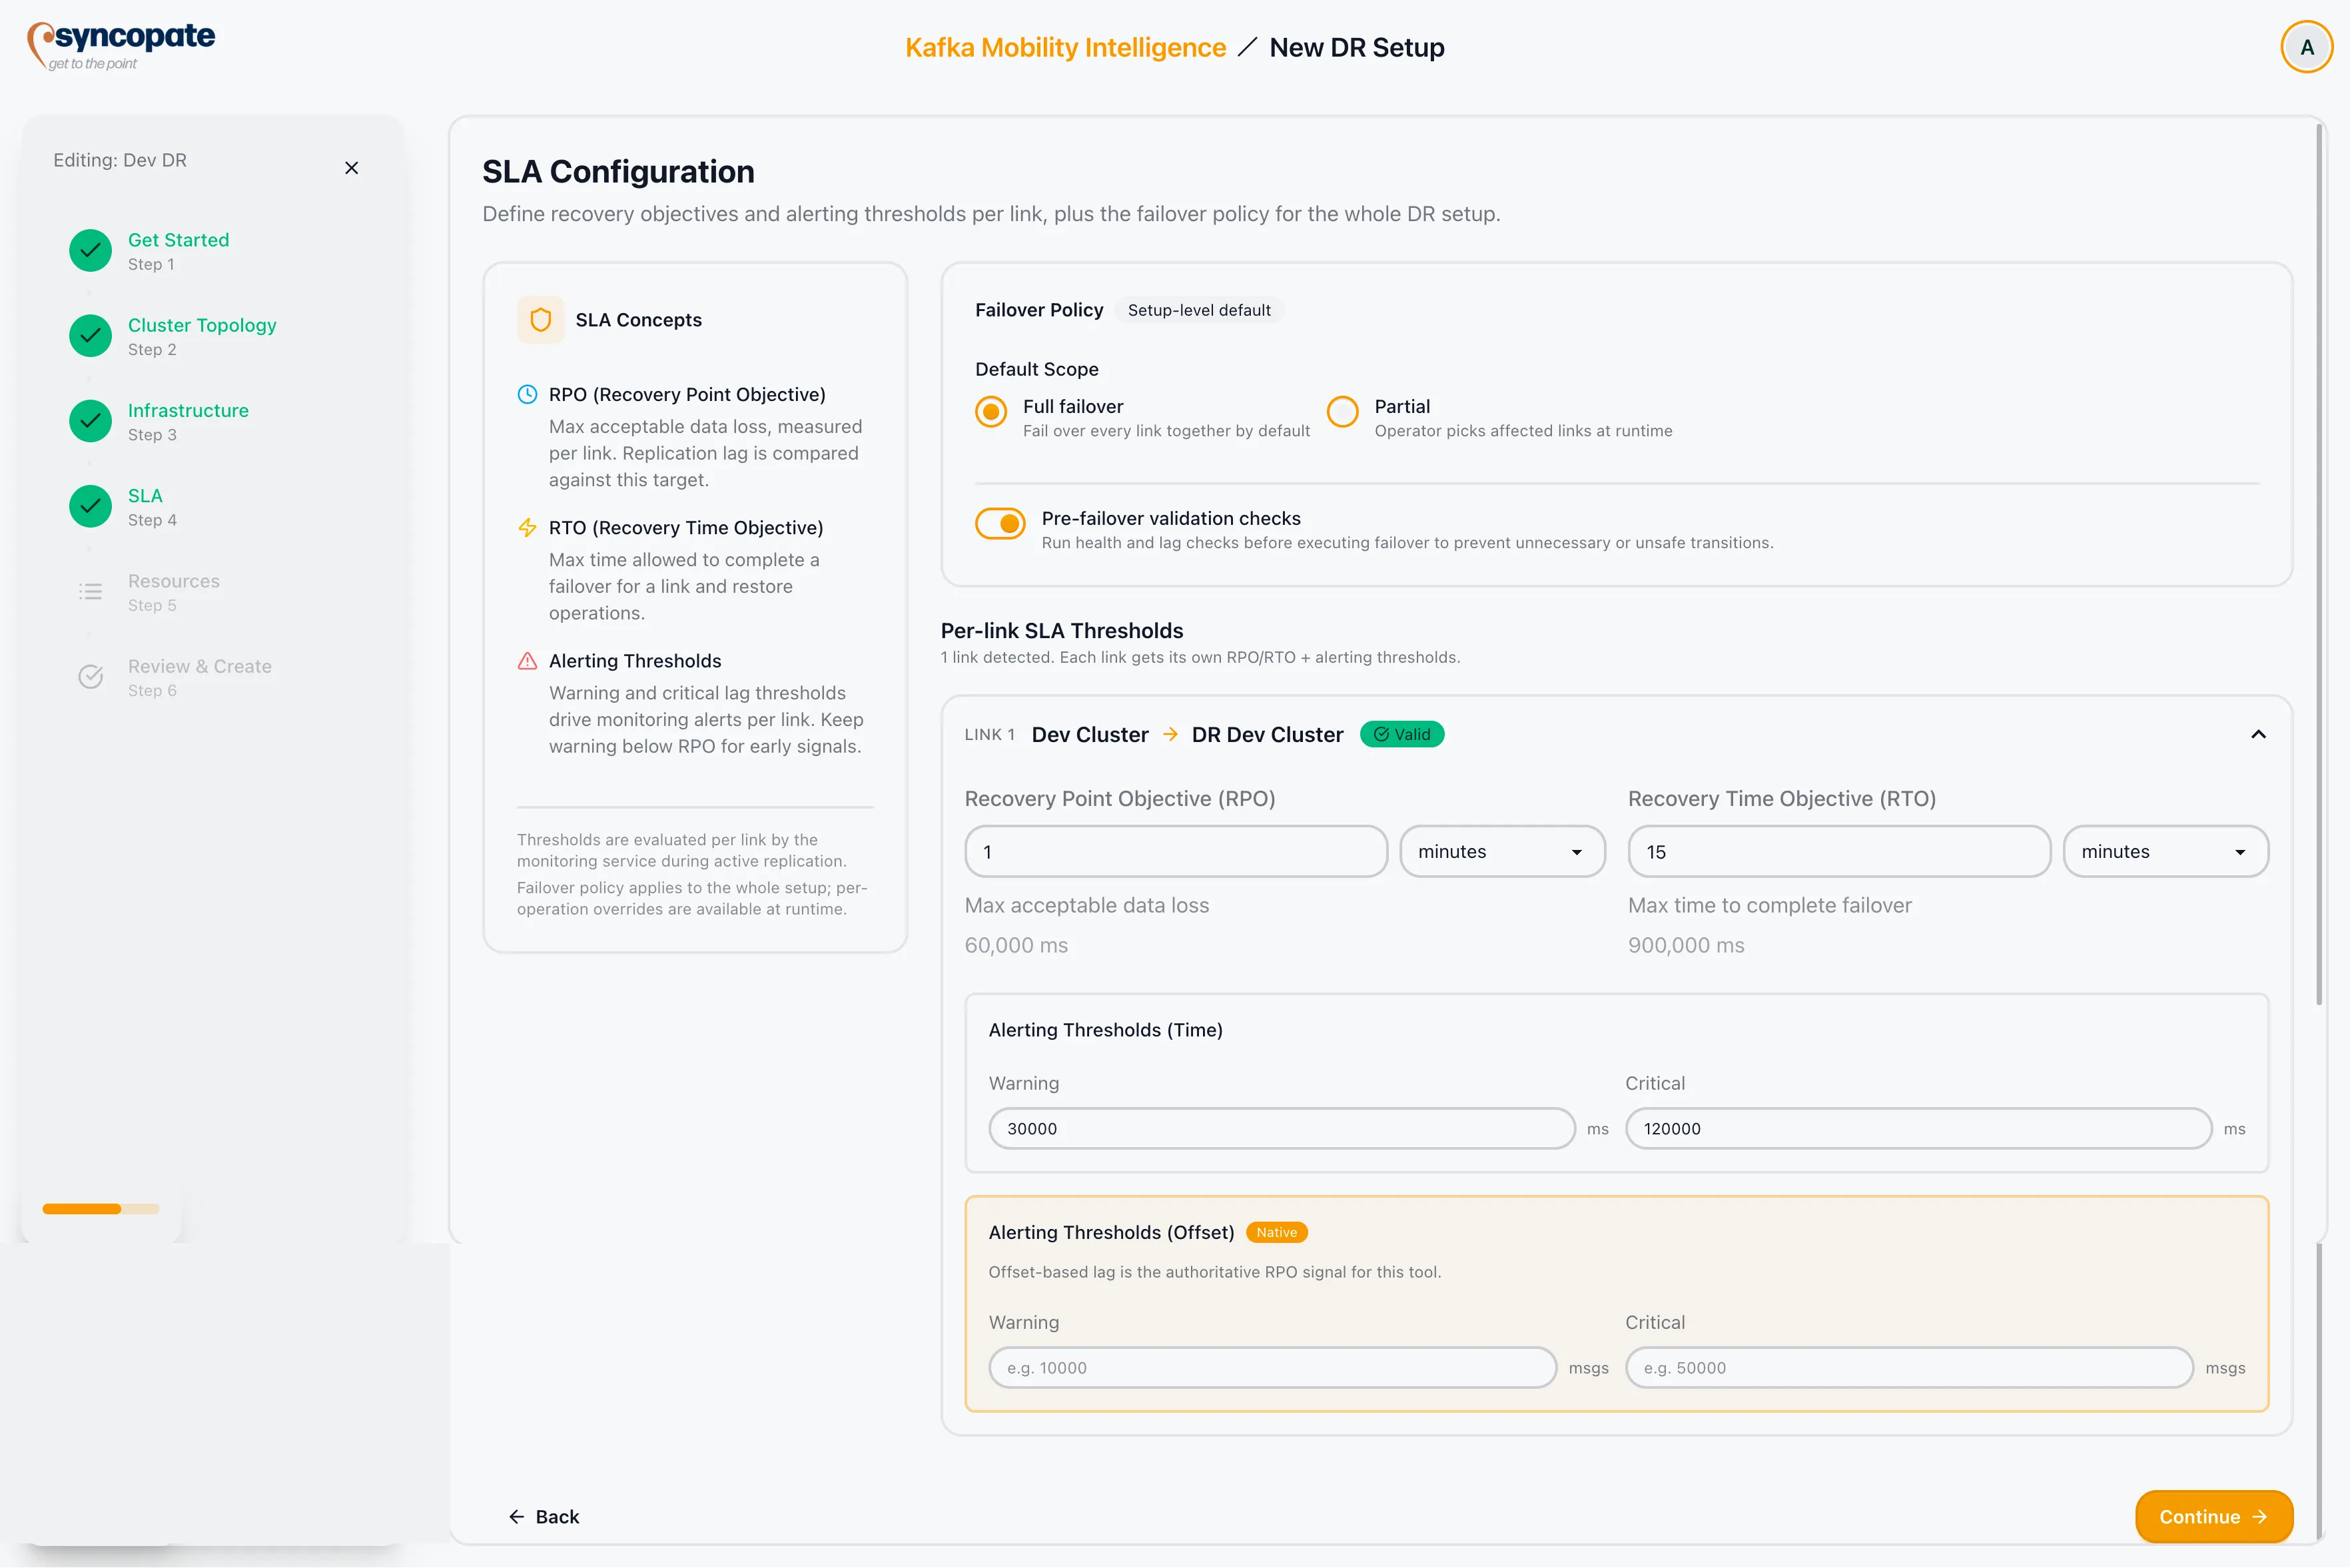Click the Per-link SLA Thresholds heading
This screenshot has height=1568, width=2350.
coord(1062,631)
